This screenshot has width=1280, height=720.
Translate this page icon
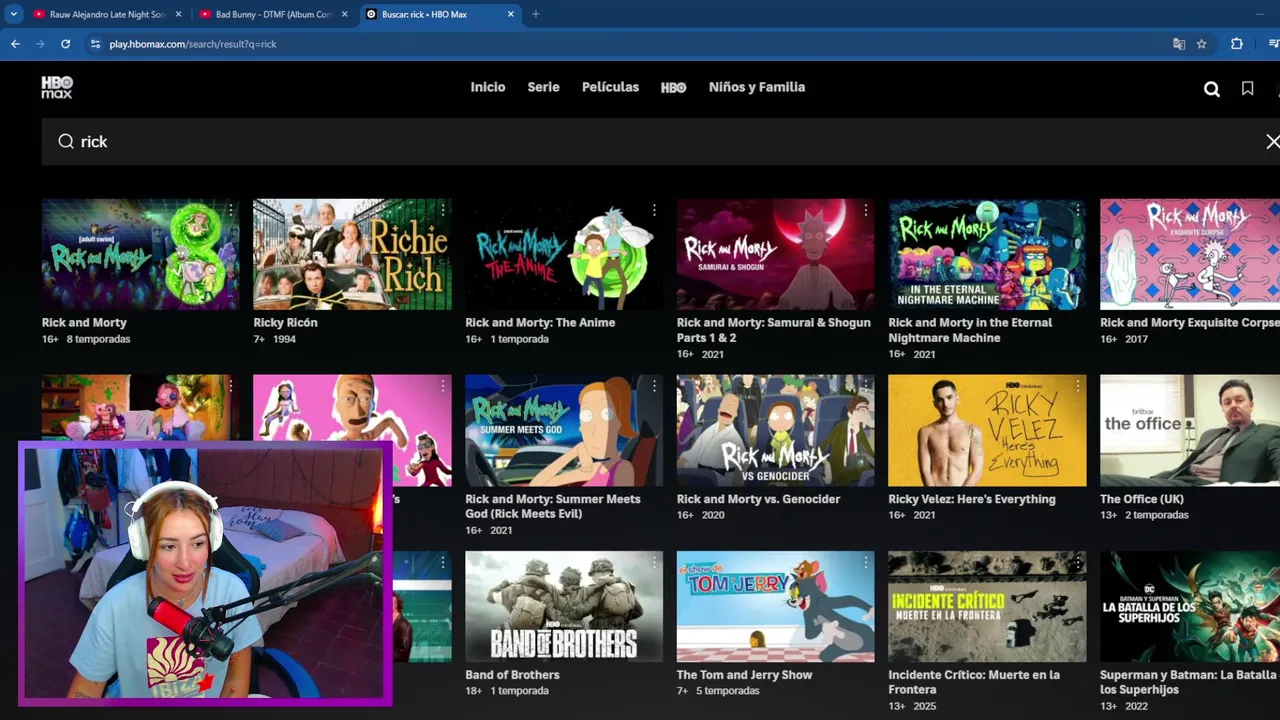coord(1178,44)
